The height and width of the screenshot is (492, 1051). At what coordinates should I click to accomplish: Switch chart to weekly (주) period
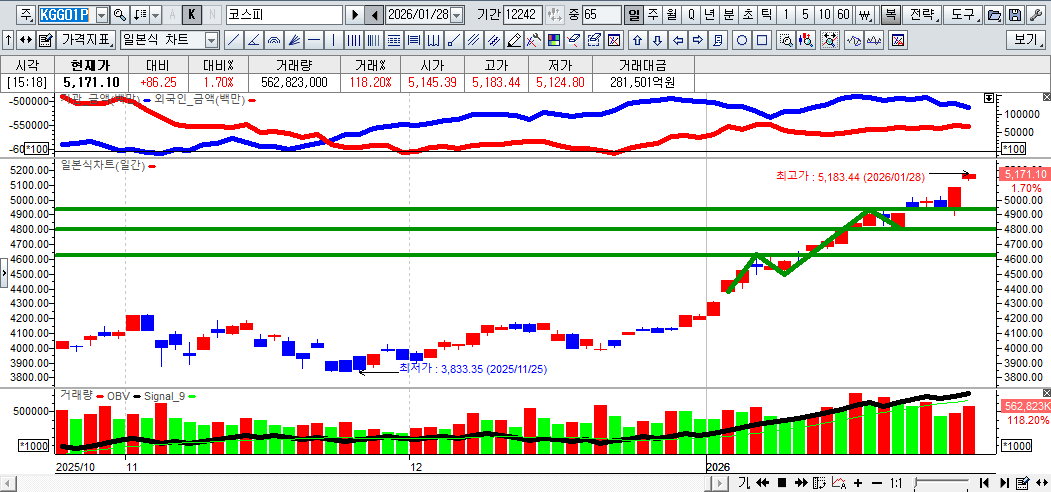coord(652,15)
